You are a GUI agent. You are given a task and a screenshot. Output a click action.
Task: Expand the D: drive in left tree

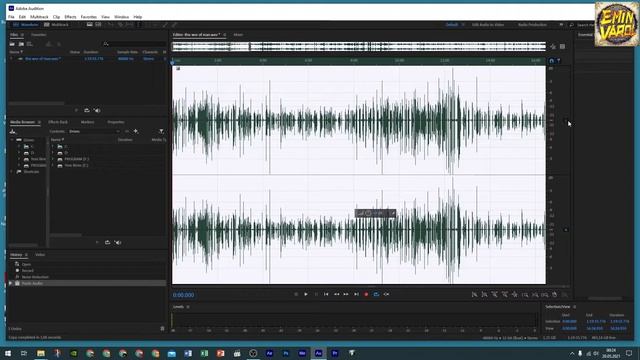pos(19,153)
